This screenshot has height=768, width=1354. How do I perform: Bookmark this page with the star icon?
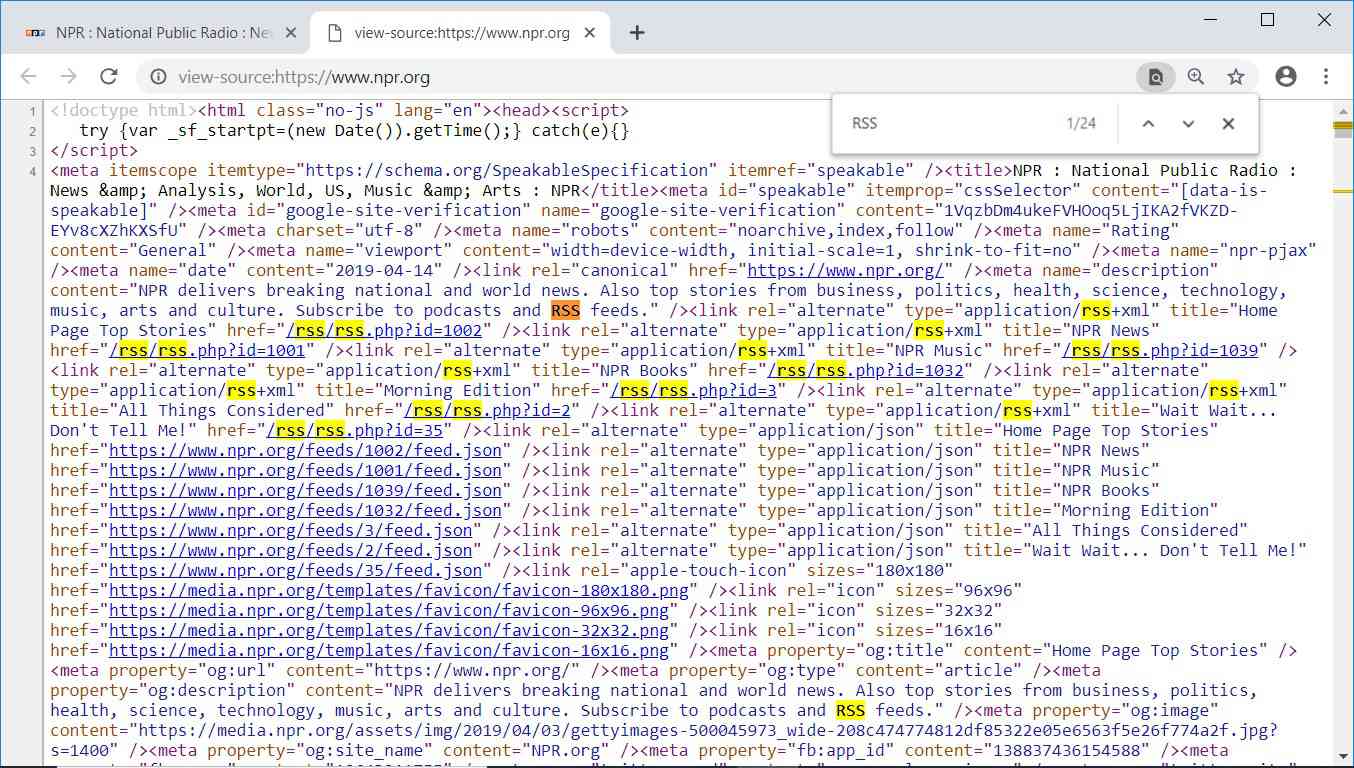pos(1236,77)
